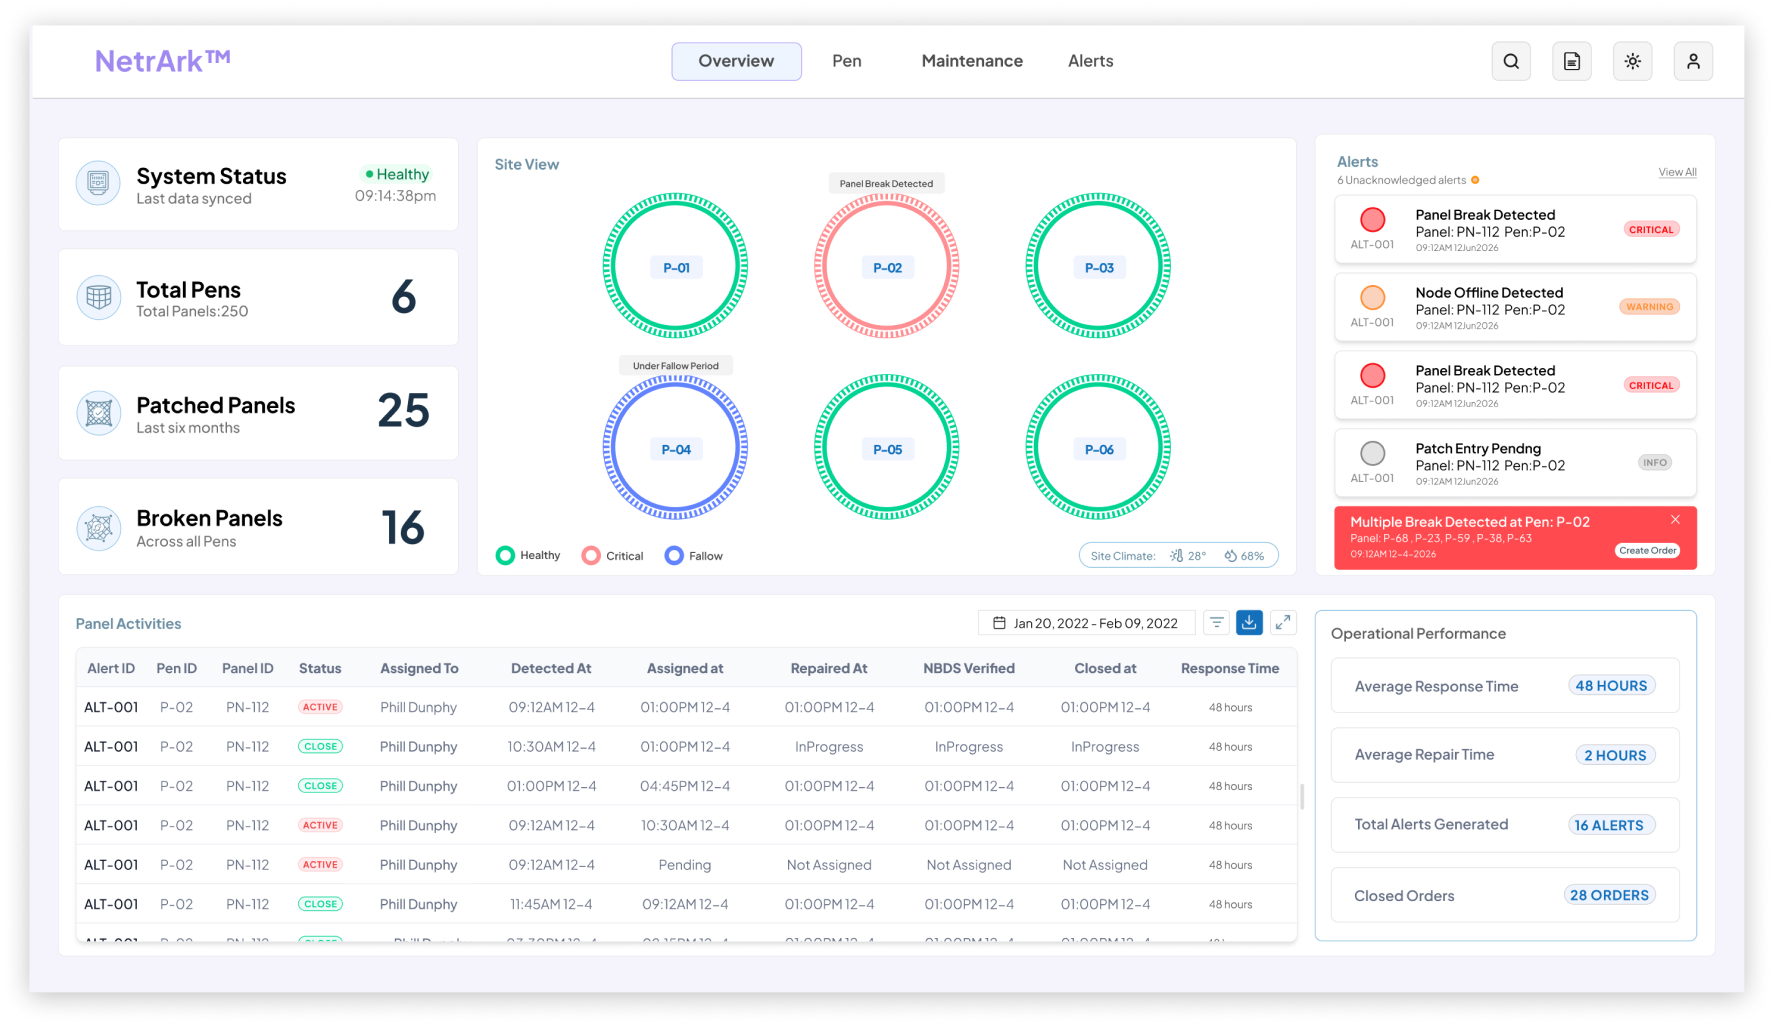
Task: Select healthy pen P-01 circle
Action: pyautogui.click(x=675, y=266)
